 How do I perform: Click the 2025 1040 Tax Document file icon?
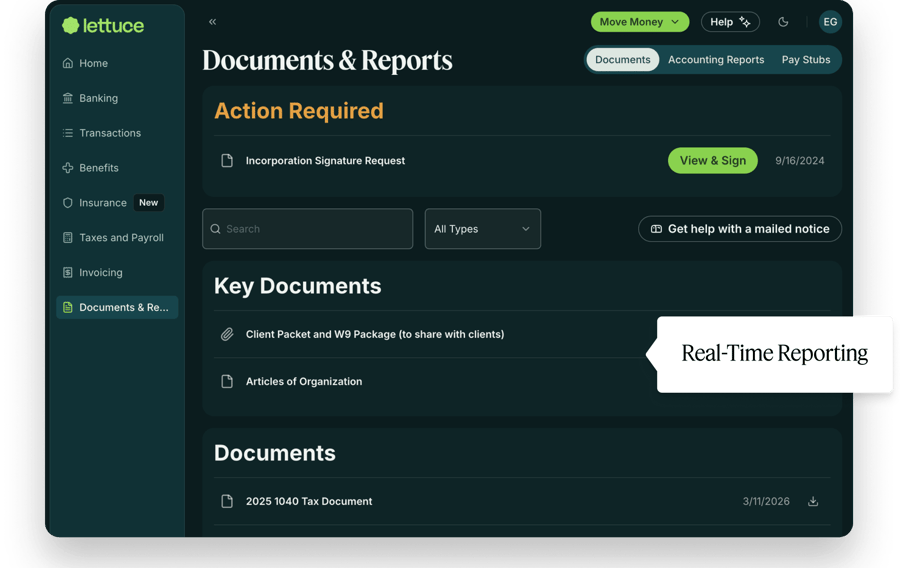pyautogui.click(x=227, y=501)
